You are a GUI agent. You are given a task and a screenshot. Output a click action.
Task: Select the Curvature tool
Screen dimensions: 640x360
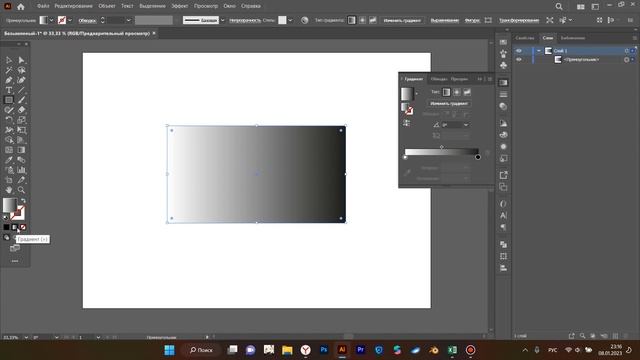[22, 80]
